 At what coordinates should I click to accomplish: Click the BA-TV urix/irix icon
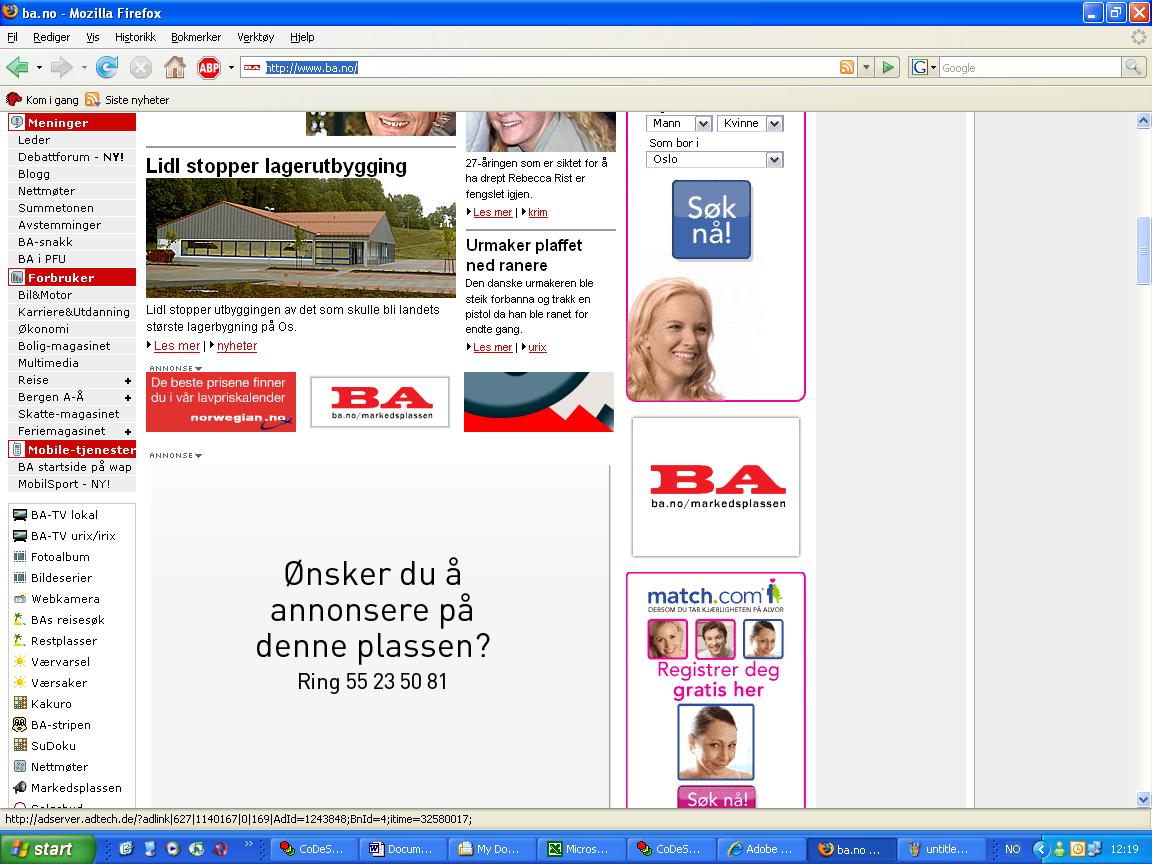(x=20, y=536)
